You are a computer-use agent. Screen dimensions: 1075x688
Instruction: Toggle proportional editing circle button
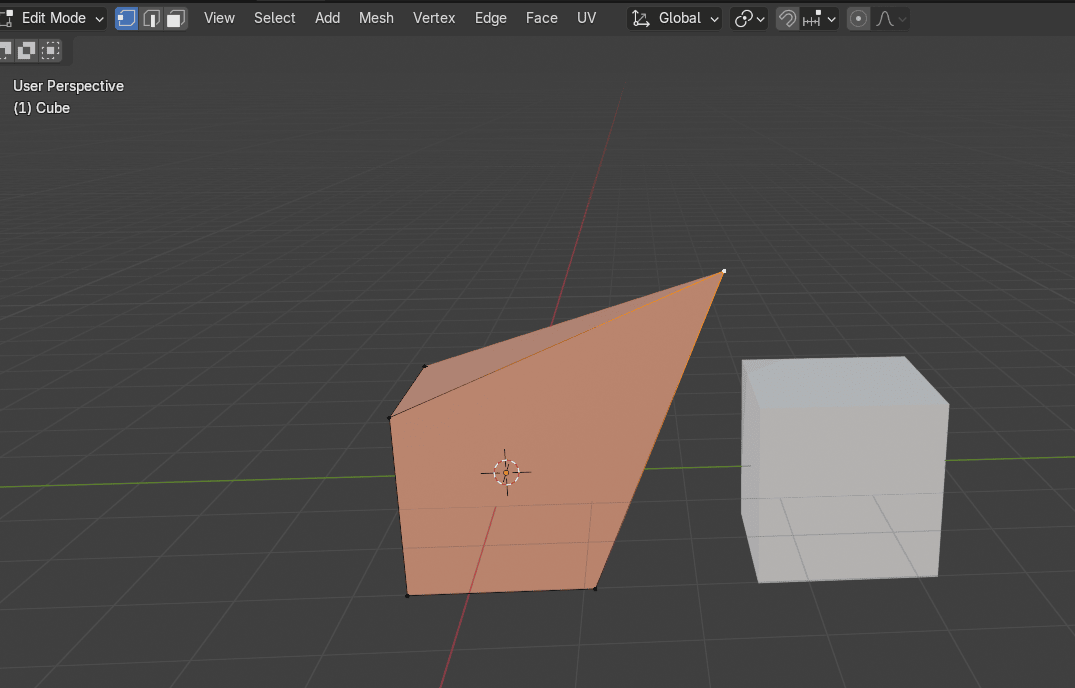[x=858, y=18]
